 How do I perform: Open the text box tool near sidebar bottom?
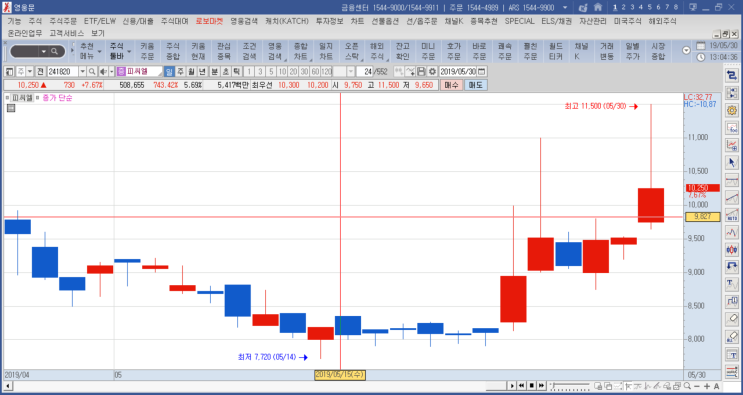coord(732,354)
